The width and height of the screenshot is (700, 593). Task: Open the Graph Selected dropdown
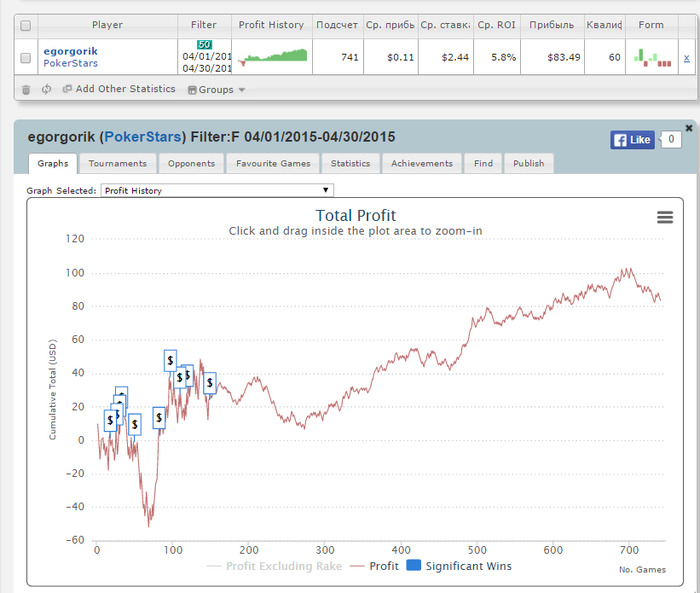point(217,191)
